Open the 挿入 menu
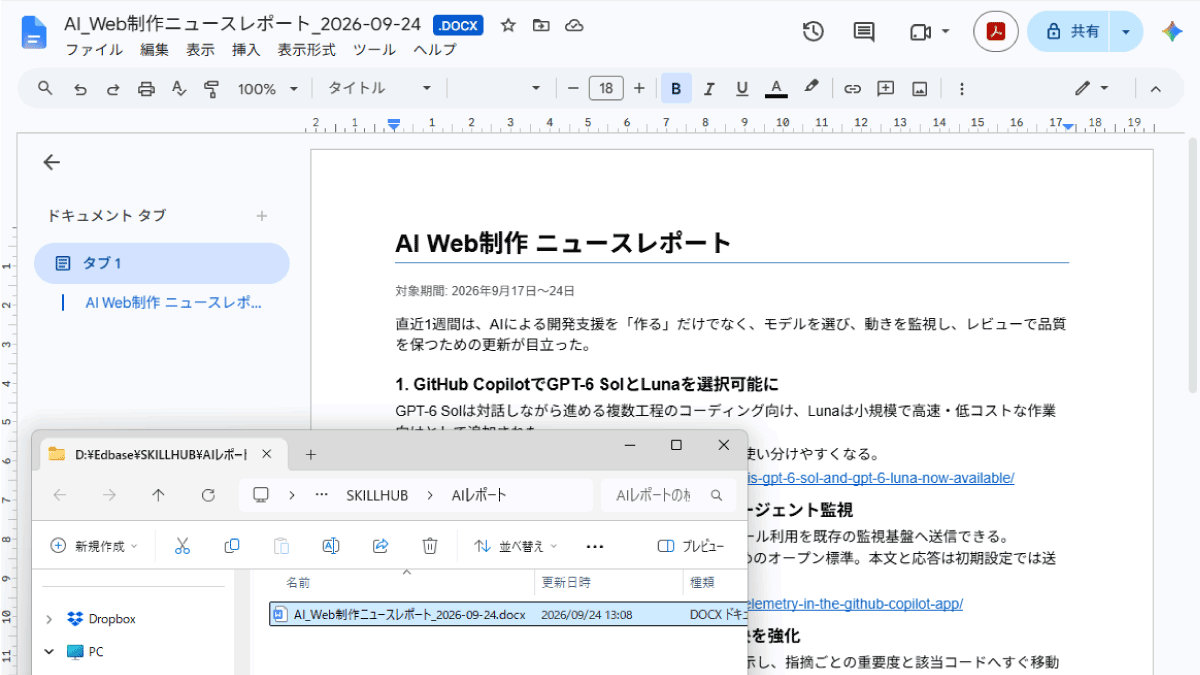The height and width of the screenshot is (675, 1200). [x=246, y=50]
